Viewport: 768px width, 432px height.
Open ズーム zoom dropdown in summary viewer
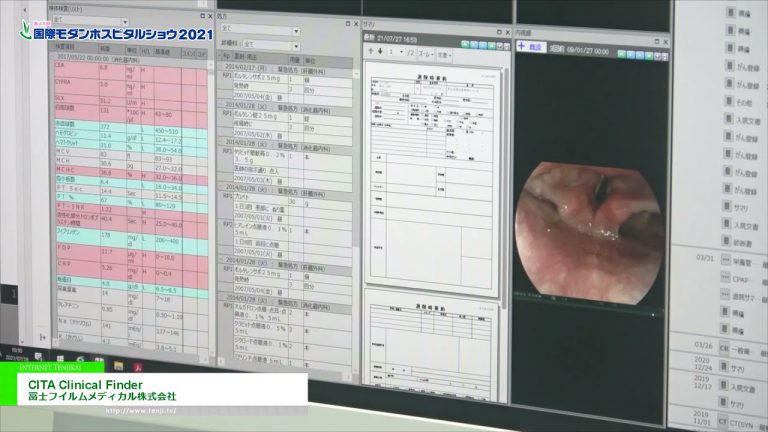426,54
